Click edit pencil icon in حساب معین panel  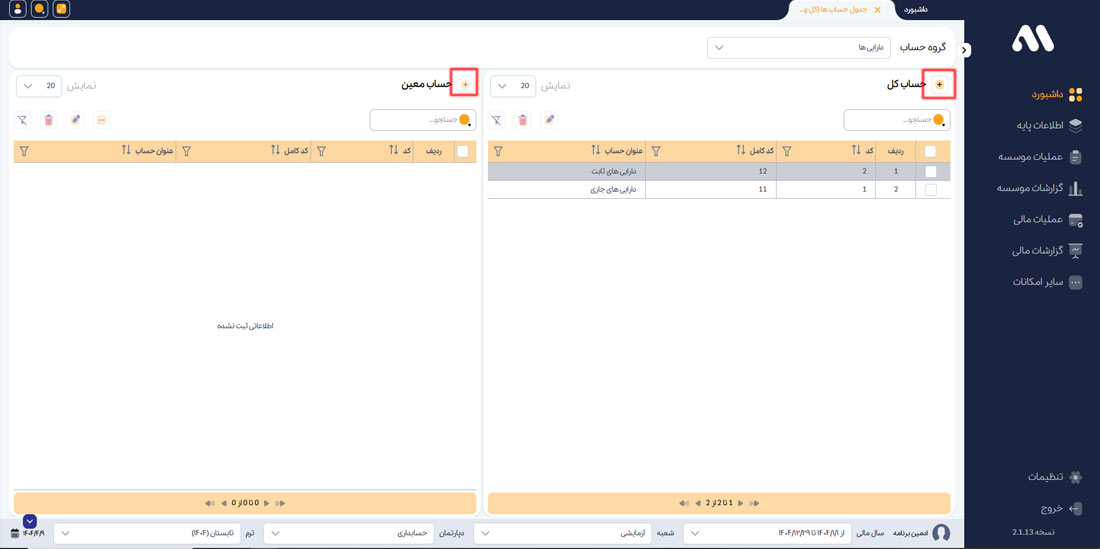(75, 120)
